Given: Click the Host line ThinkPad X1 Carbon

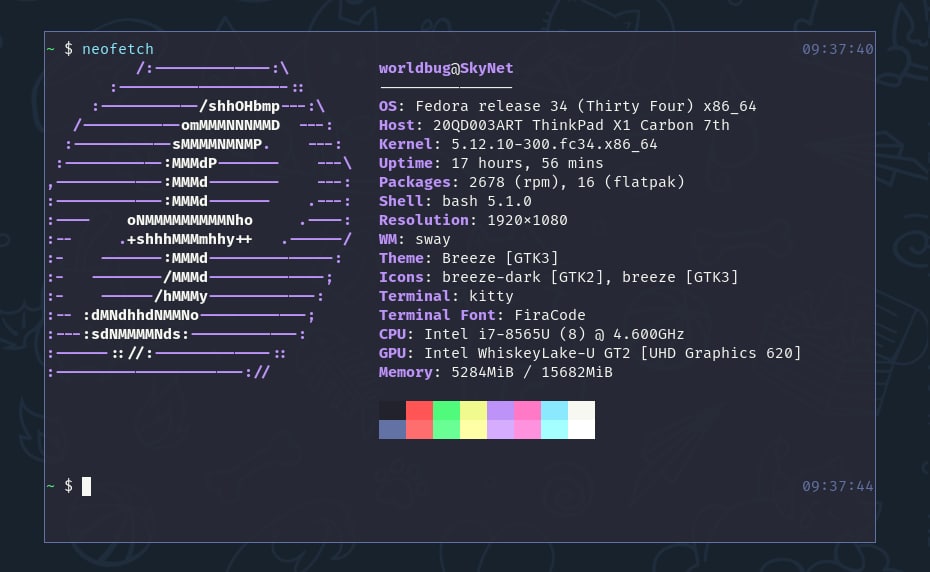Looking at the screenshot, I should click(554, 125).
